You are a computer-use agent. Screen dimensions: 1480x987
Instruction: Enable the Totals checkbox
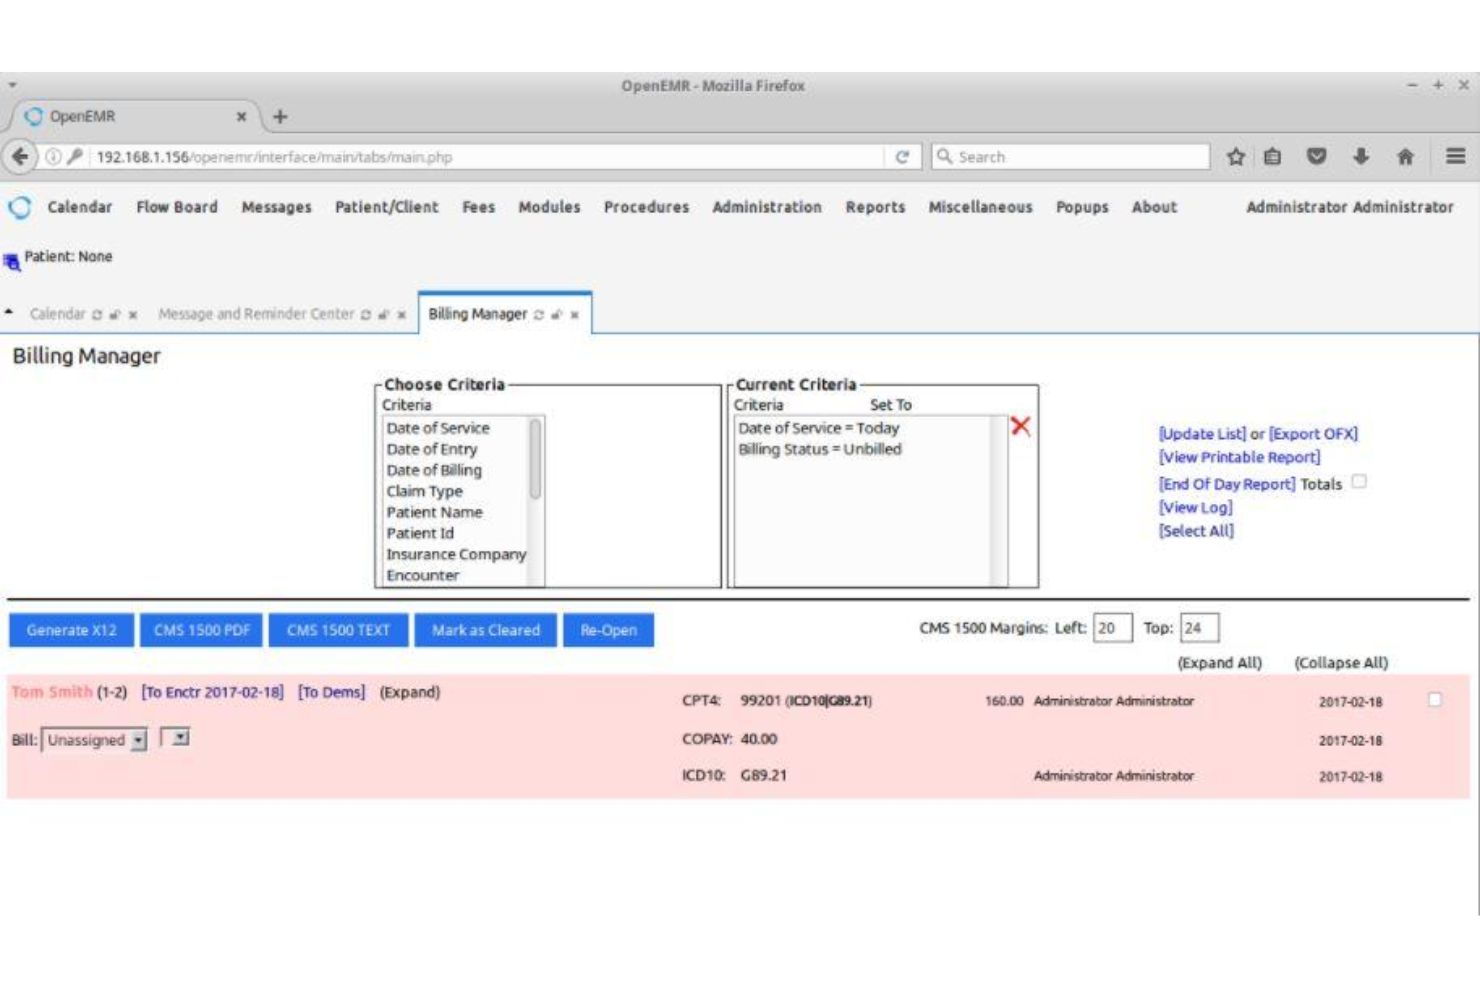tap(1358, 483)
